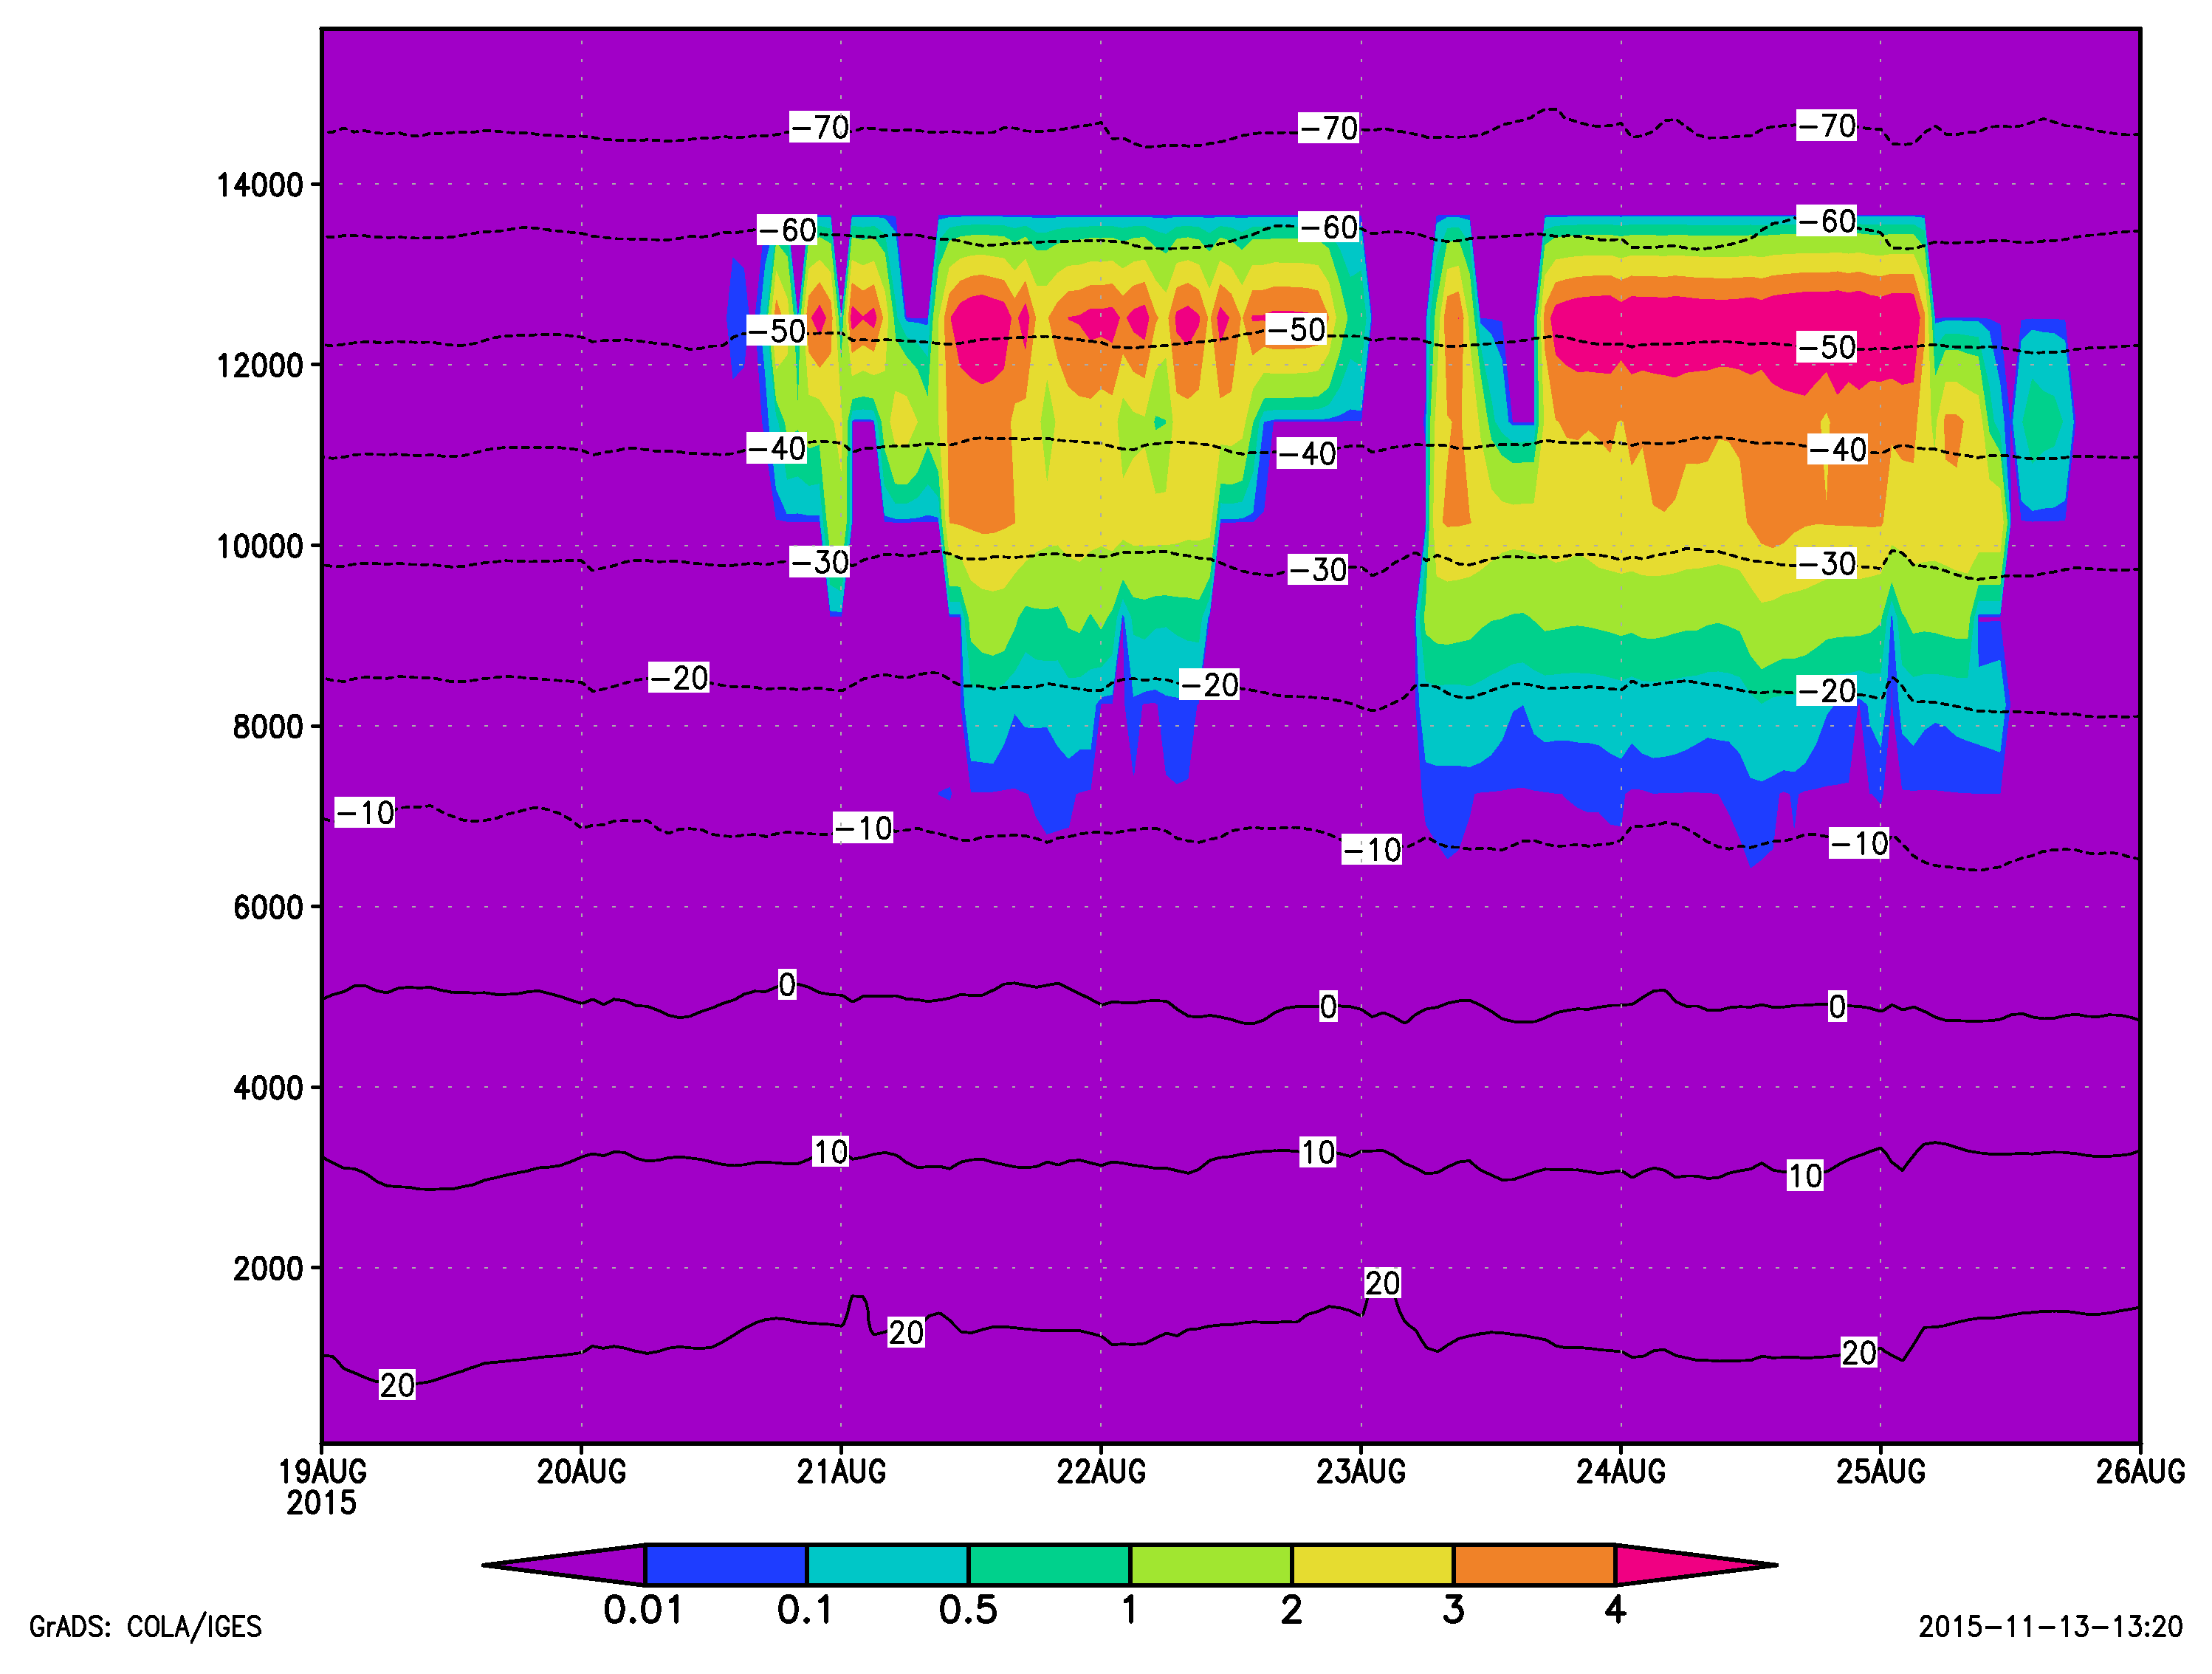Select the yellow-green colorbar swatch
The width and height of the screenshot is (2212, 1674).
[x=1211, y=1565]
